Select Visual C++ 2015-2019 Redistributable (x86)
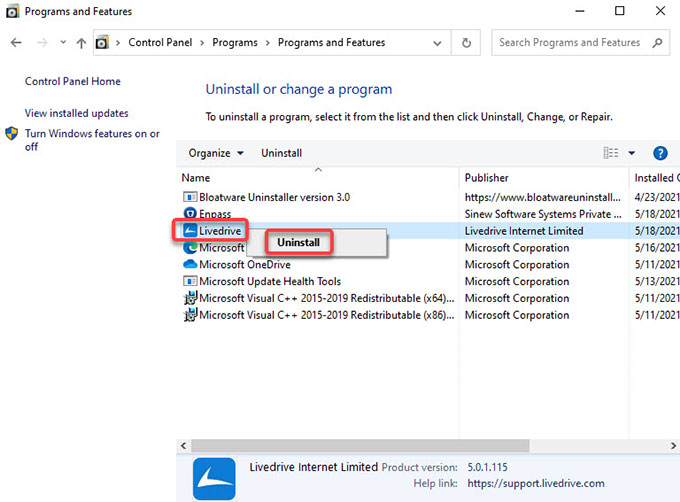Viewport: 680px width, 502px height. (x=327, y=315)
